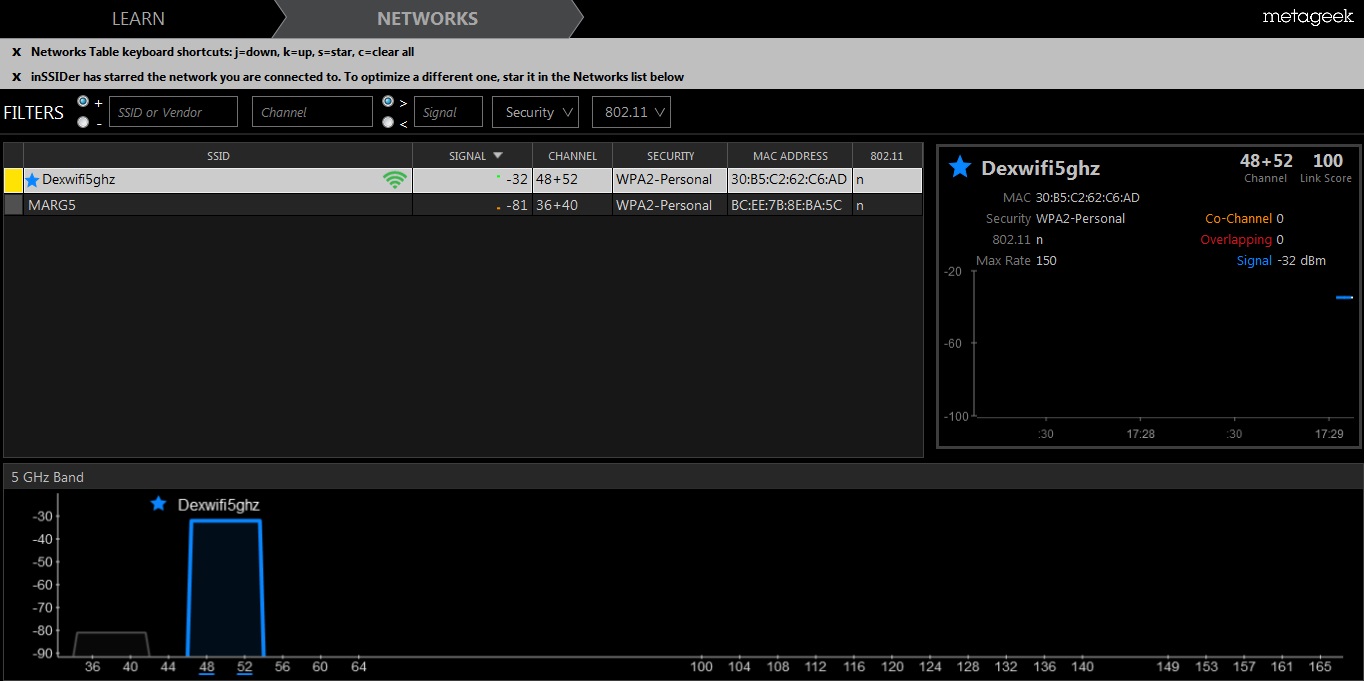Open the Security filter dropdown
This screenshot has height=681, width=1366.
[x=535, y=112]
